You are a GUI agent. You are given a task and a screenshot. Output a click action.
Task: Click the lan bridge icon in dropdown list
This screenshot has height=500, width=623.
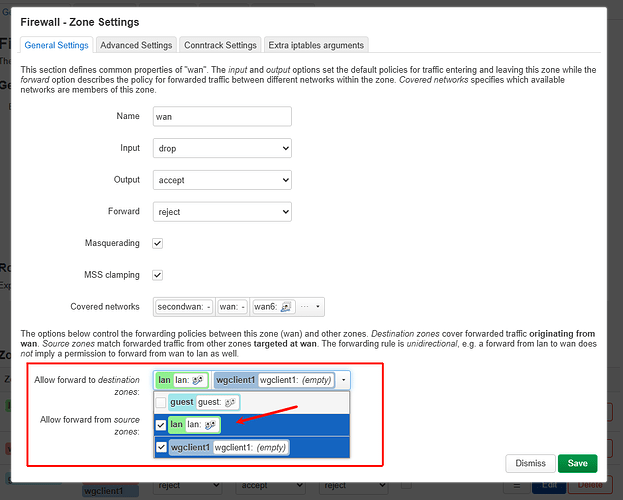(209, 425)
